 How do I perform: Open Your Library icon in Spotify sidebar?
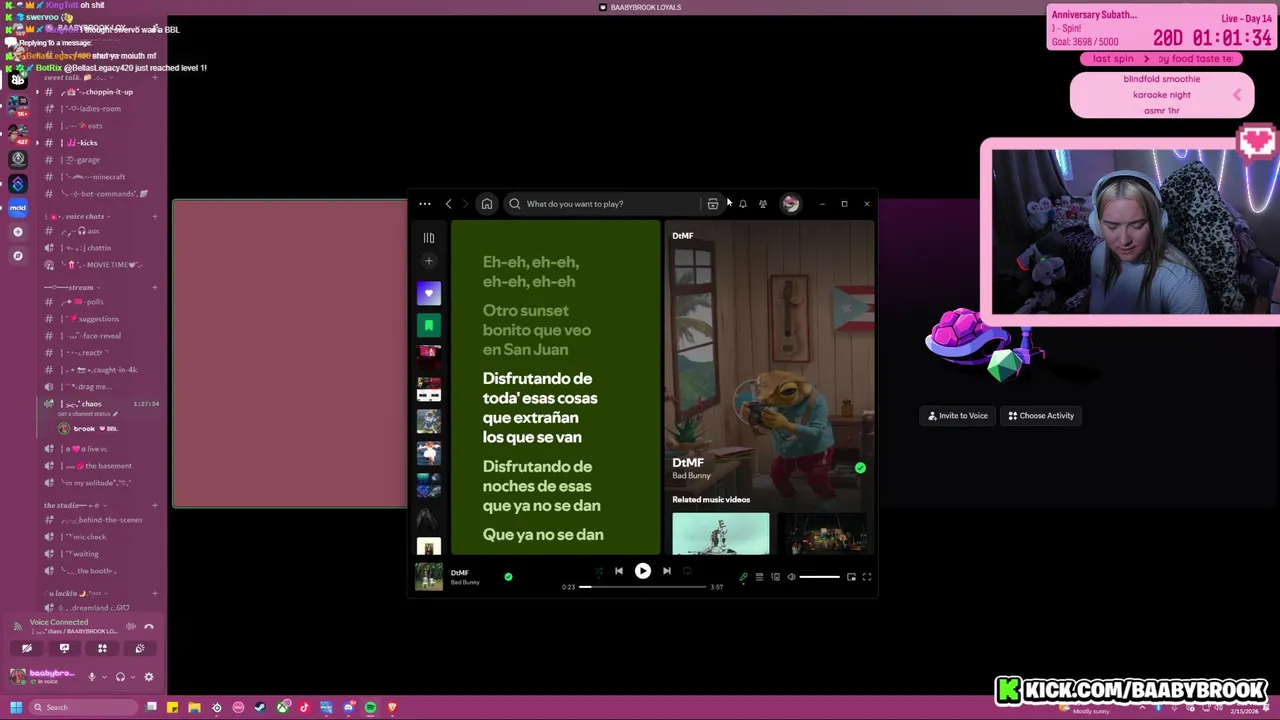(x=429, y=238)
